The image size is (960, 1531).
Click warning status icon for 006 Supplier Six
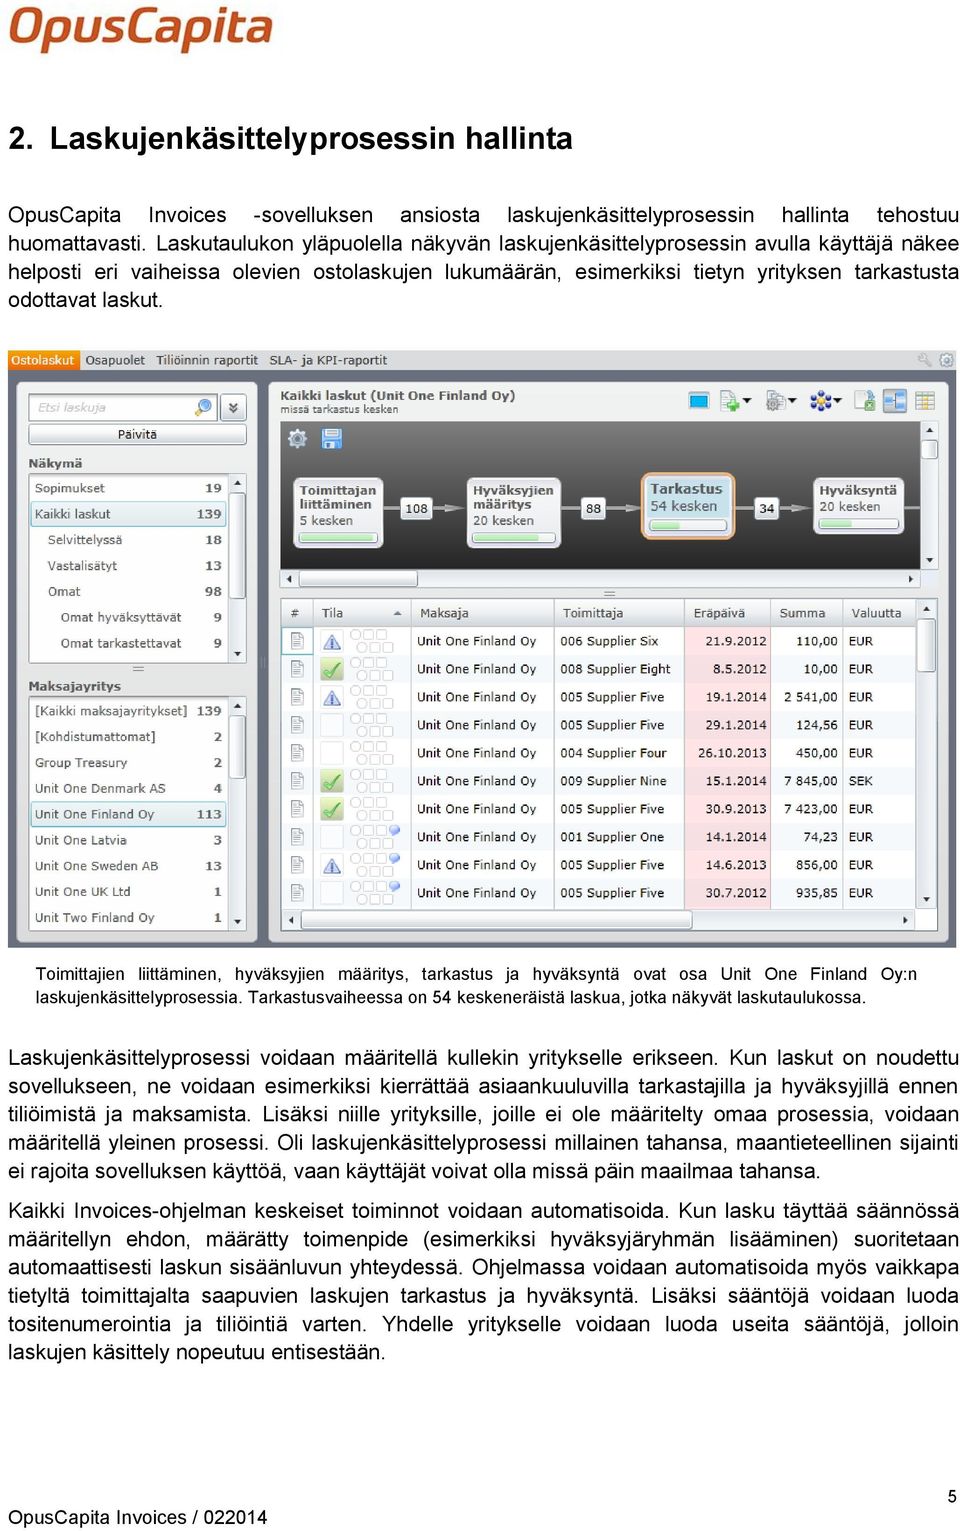click(x=332, y=642)
